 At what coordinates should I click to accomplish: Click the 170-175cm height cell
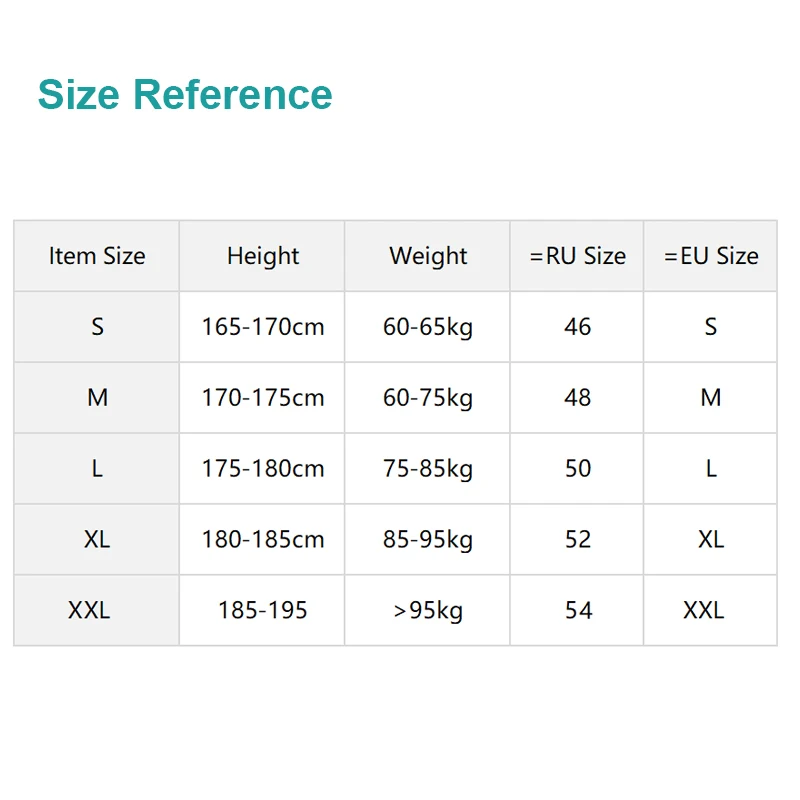(263, 398)
